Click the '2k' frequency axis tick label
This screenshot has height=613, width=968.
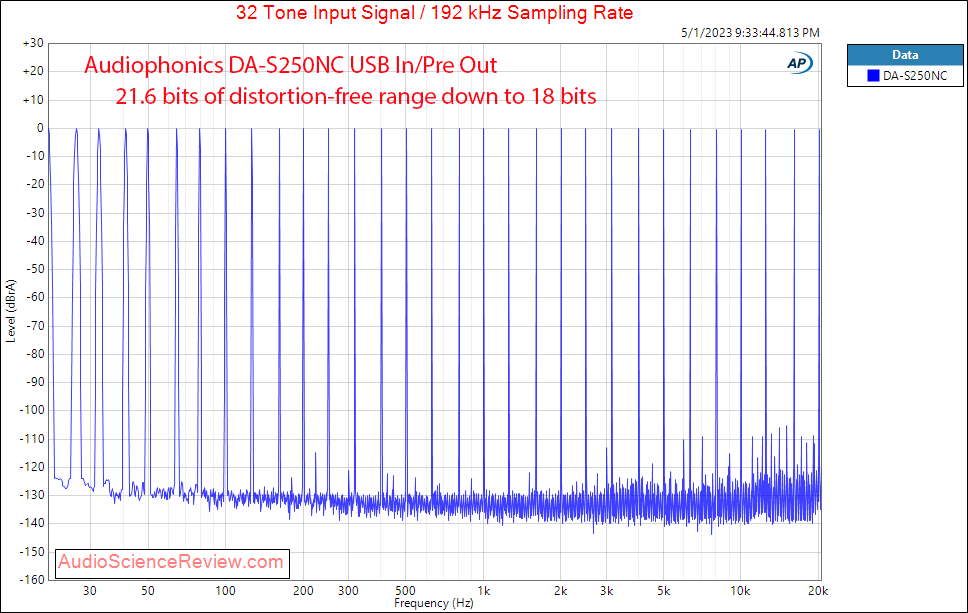tap(561, 591)
